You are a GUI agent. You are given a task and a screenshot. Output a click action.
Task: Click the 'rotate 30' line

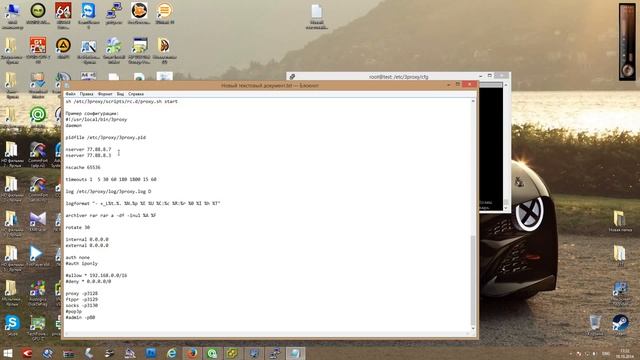pos(78,227)
